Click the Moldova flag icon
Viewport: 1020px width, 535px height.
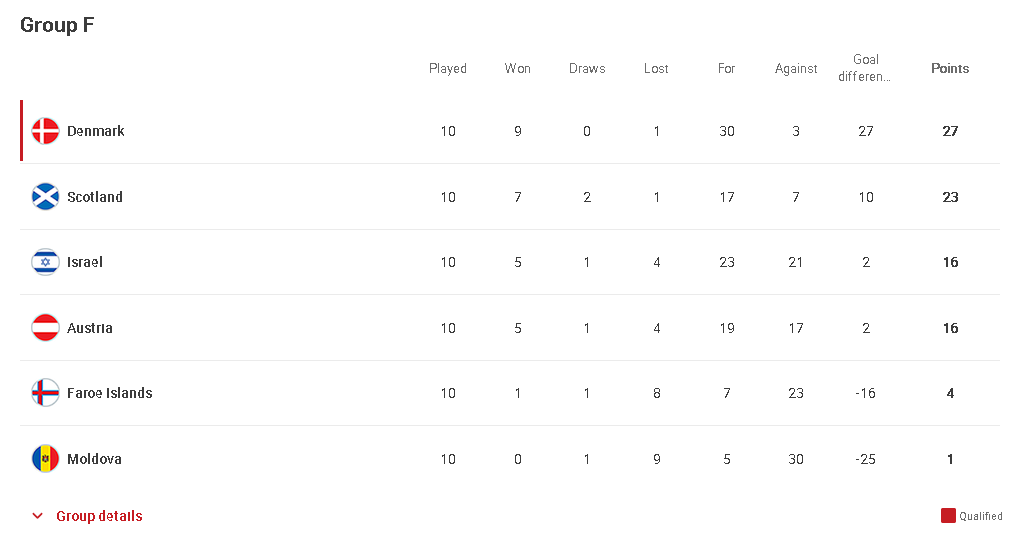[46, 458]
